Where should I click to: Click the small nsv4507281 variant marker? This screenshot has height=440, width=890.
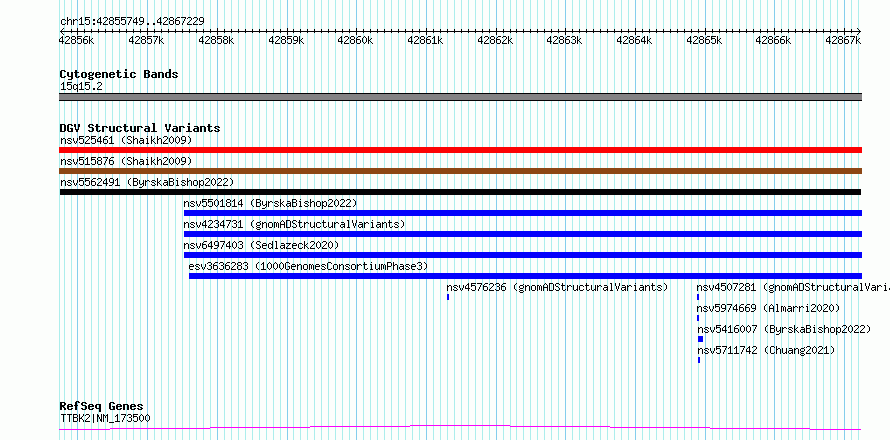pos(698,297)
